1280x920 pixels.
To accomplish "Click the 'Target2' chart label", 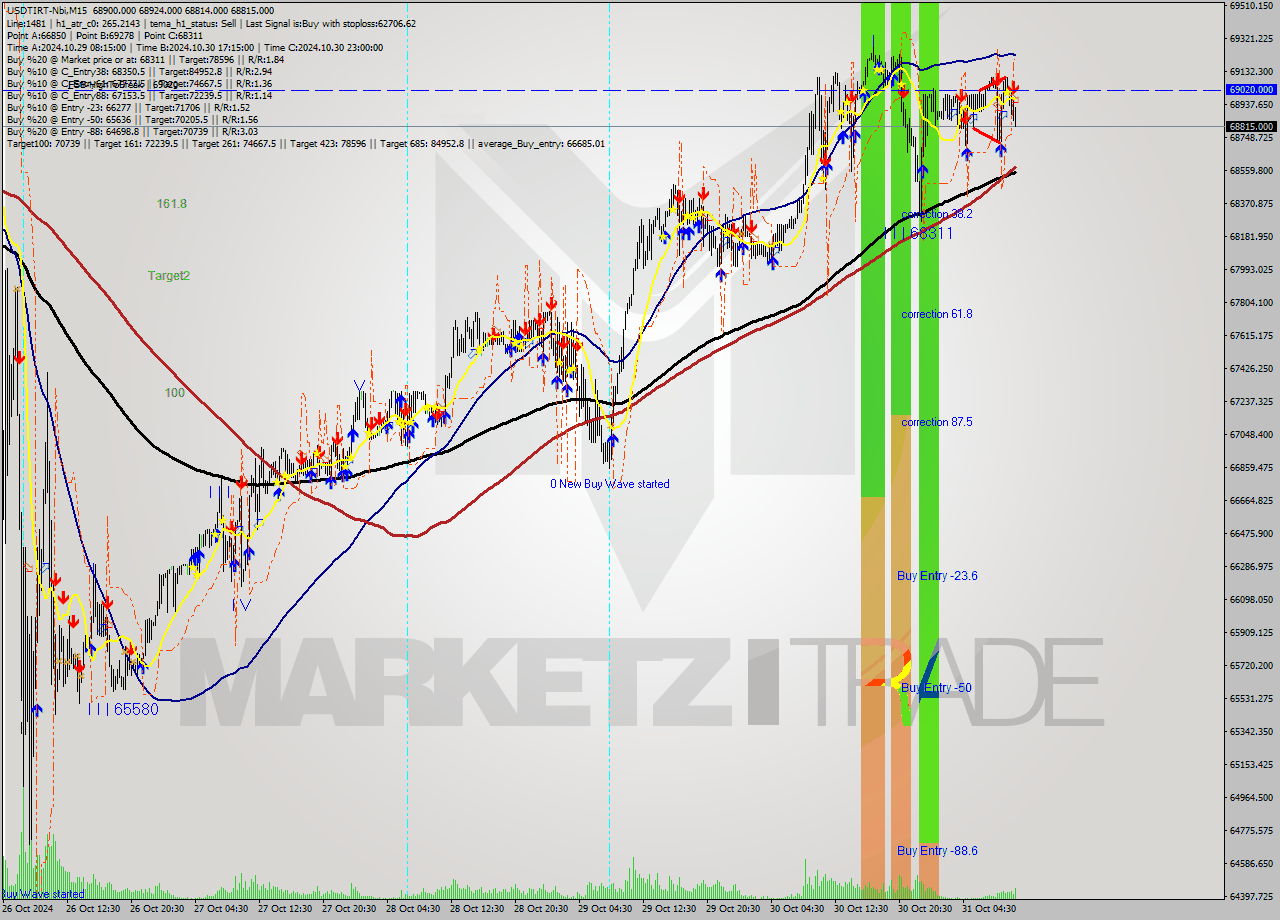I will [169, 276].
